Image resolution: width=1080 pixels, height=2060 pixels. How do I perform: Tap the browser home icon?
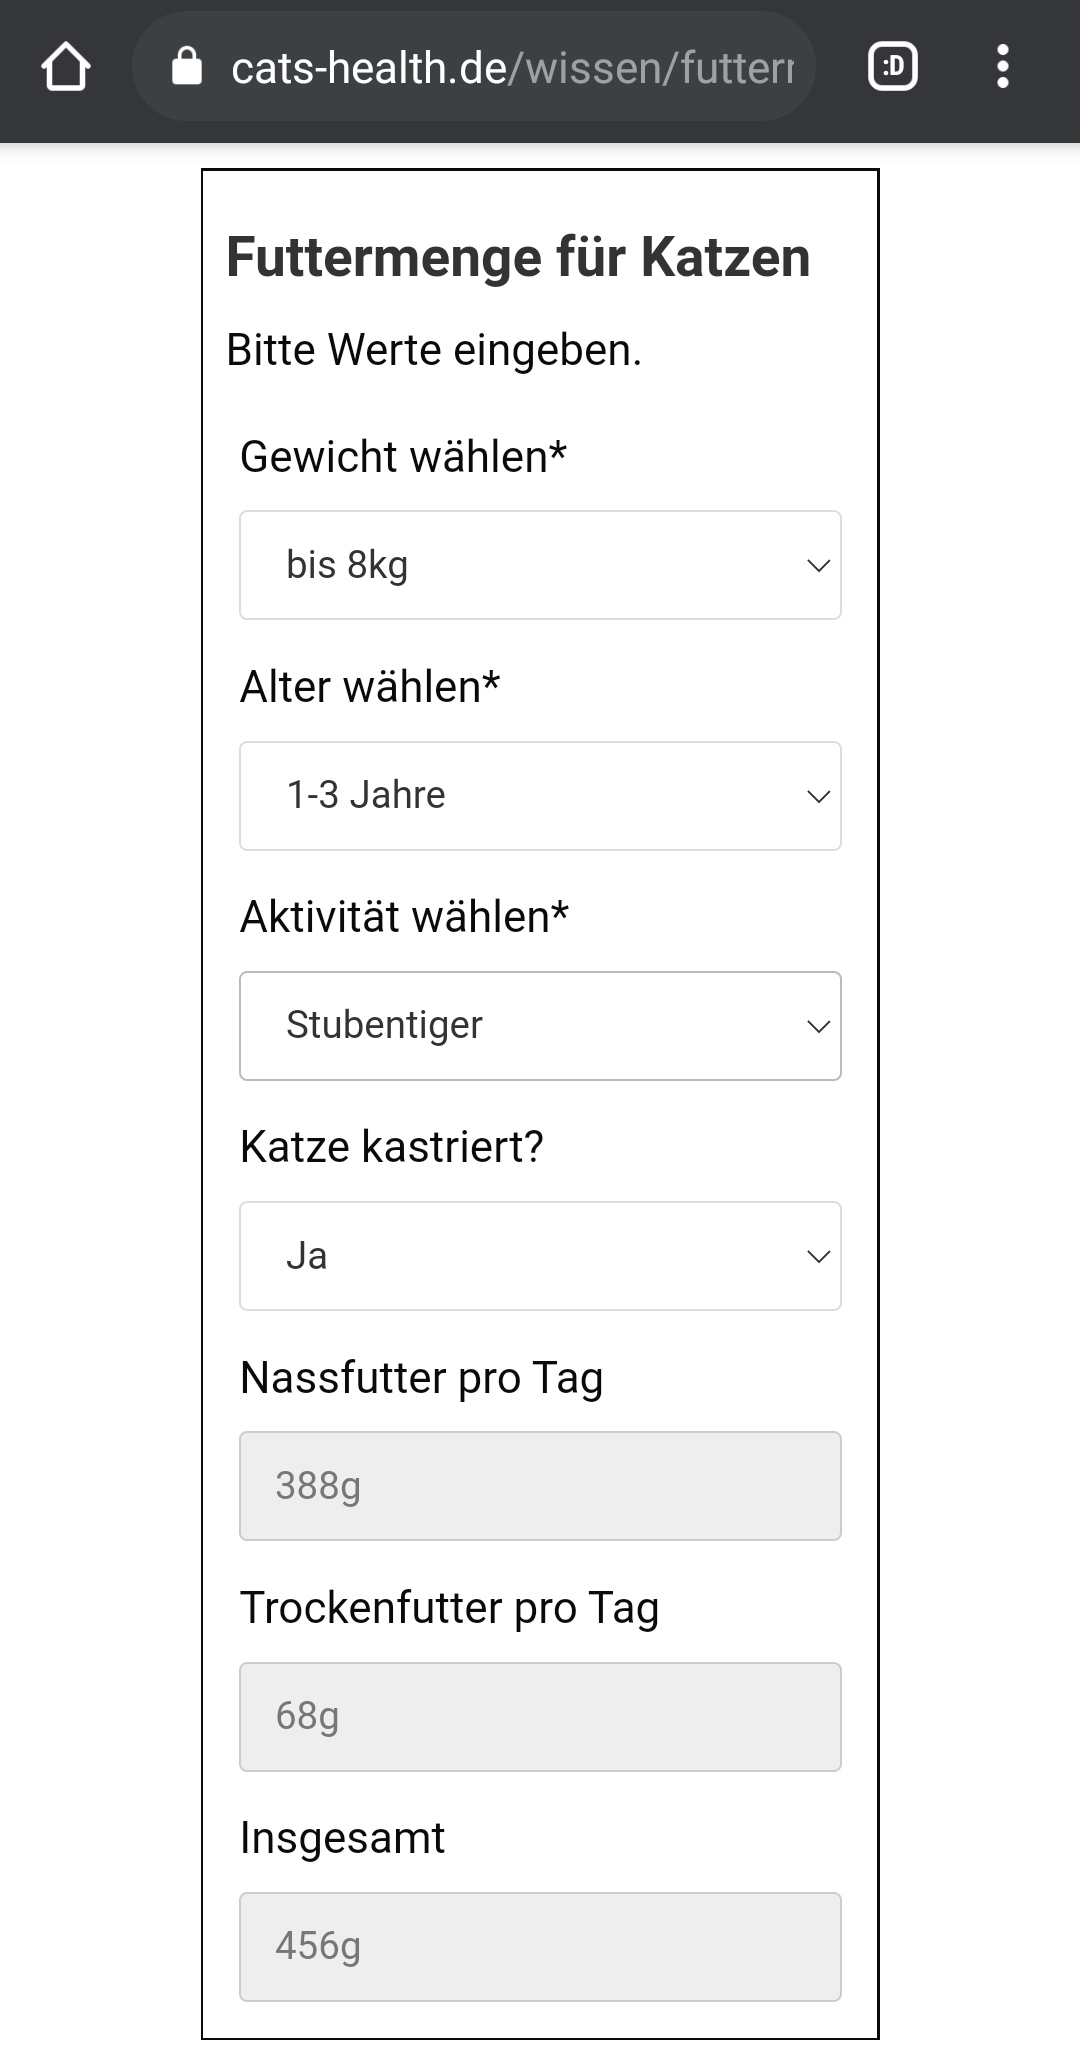tap(66, 67)
